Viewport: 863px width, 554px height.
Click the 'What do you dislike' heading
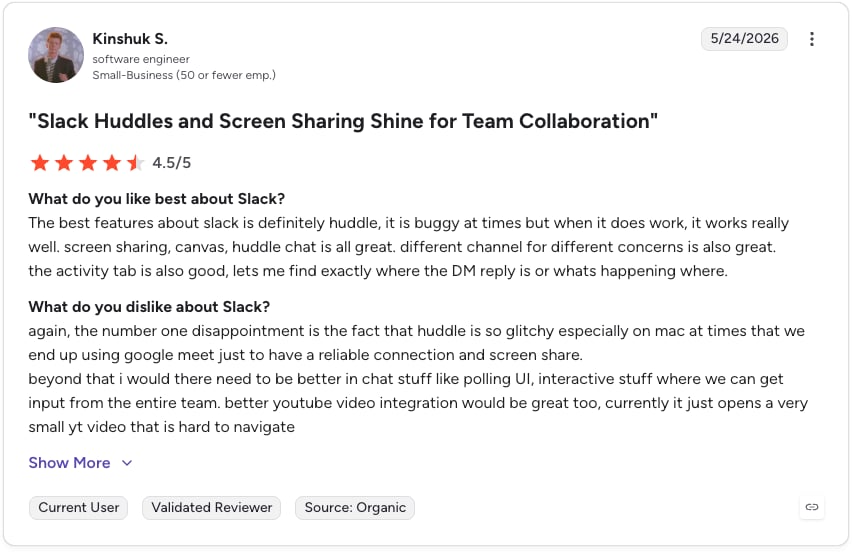coord(149,306)
